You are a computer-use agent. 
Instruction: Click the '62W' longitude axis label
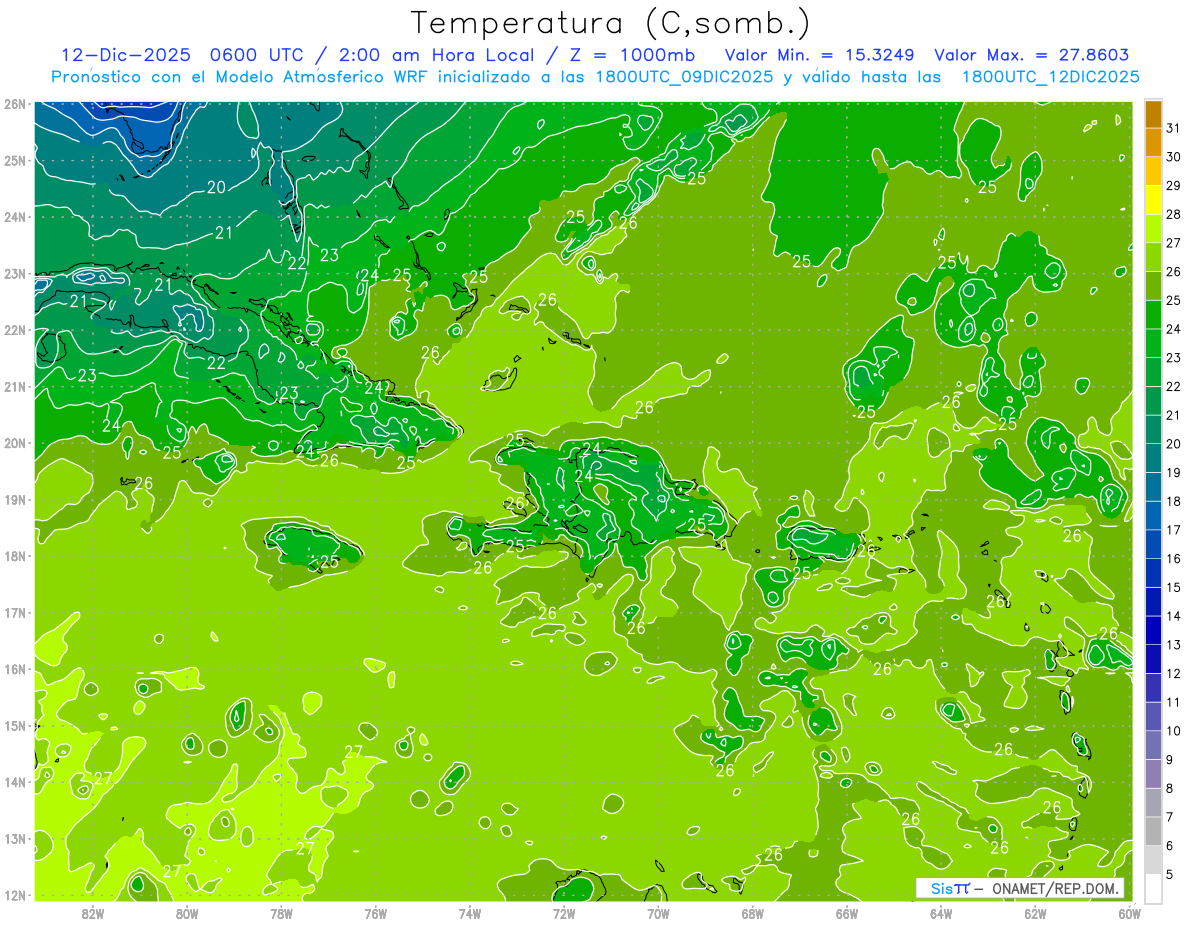(x=1035, y=913)
